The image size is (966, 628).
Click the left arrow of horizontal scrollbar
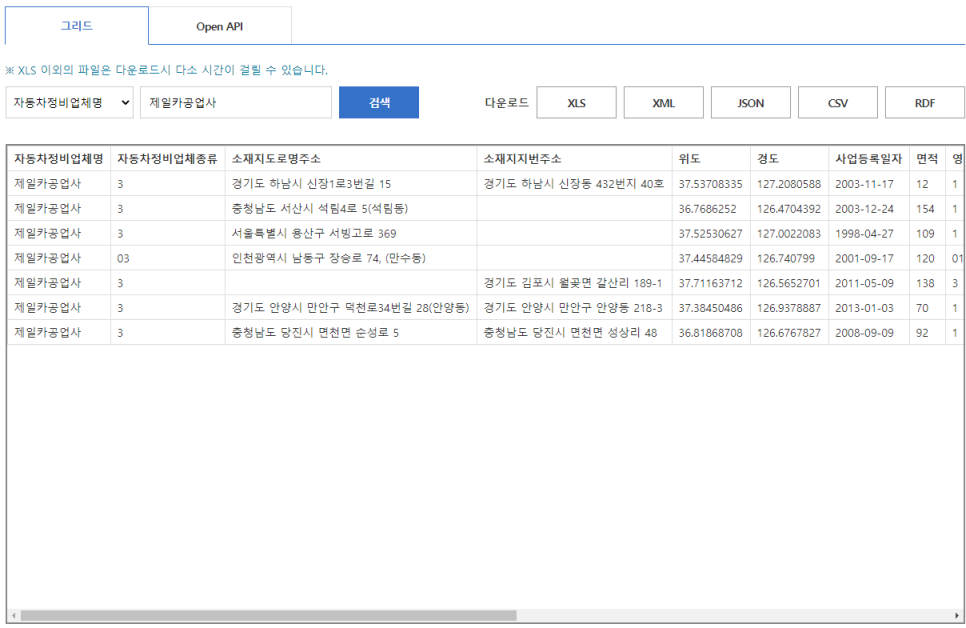[14, 616]
